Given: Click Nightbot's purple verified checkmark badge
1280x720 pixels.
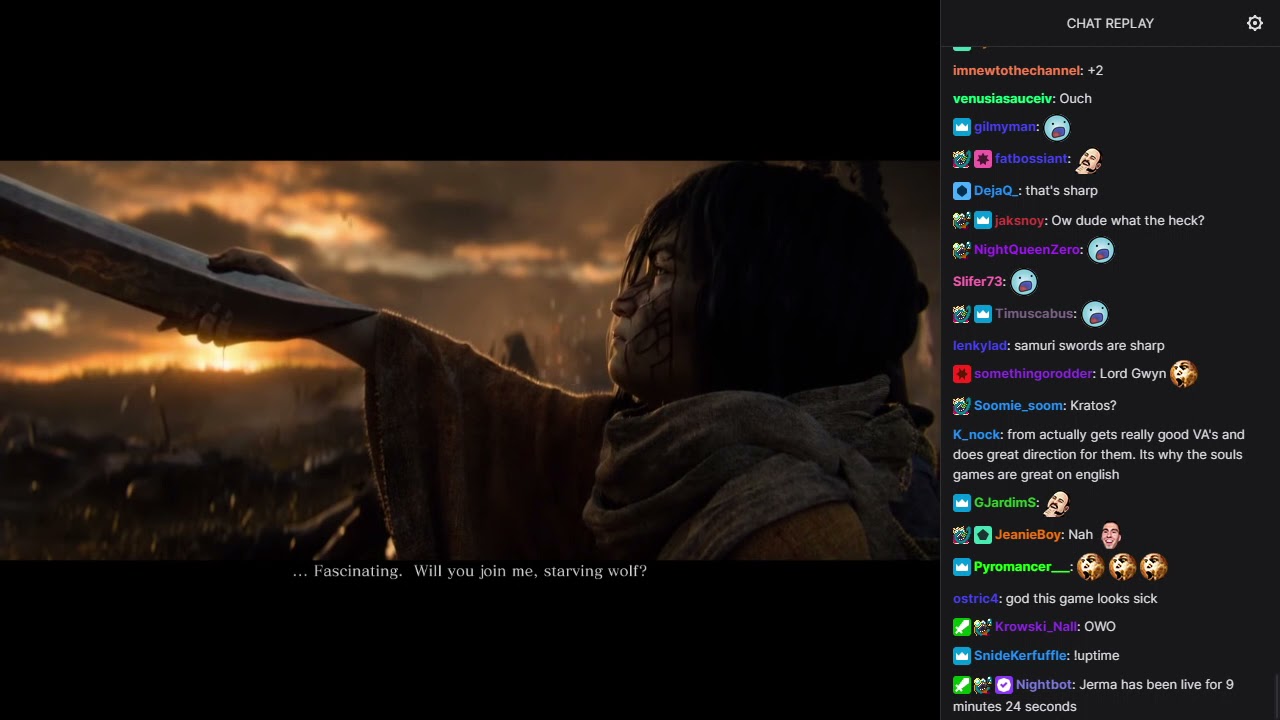Looking at the screenshot, I should 1004,685.
